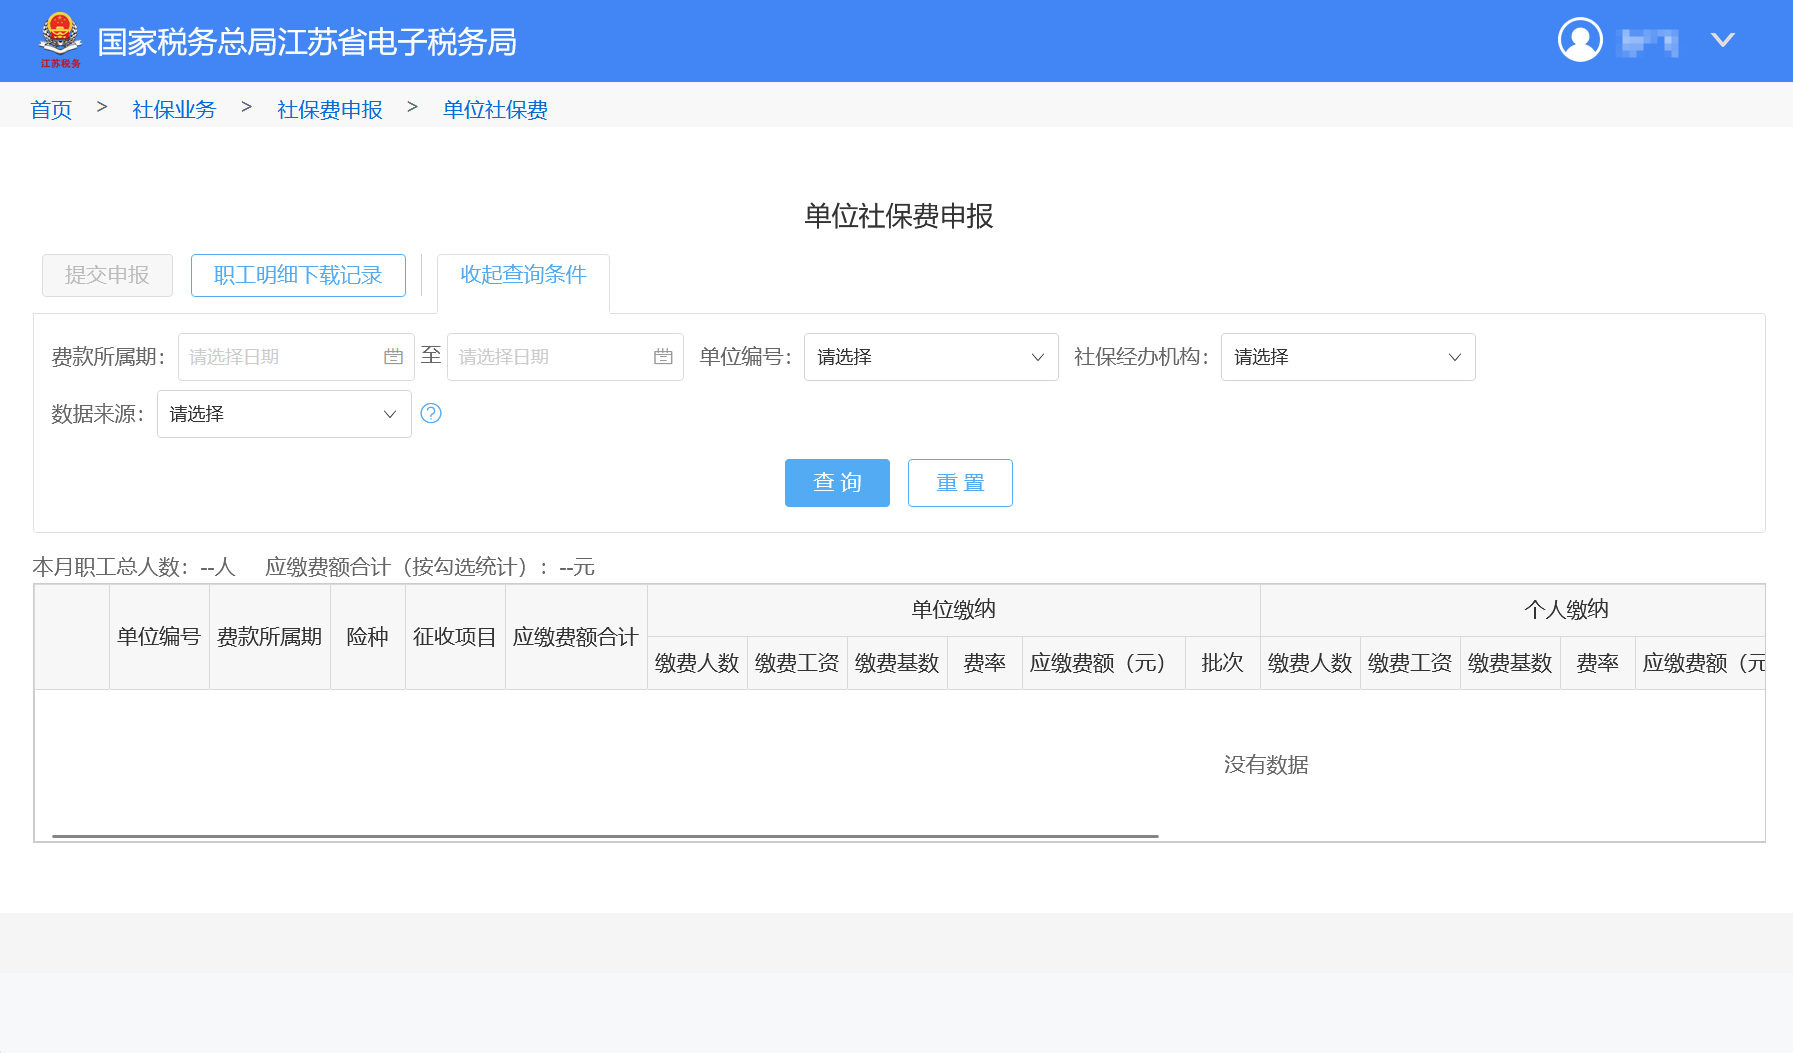Image resolution: width=1793 pixels, height=1053 pixels.
Task: Click the 重置 button
Action: (x=959, y=483)
